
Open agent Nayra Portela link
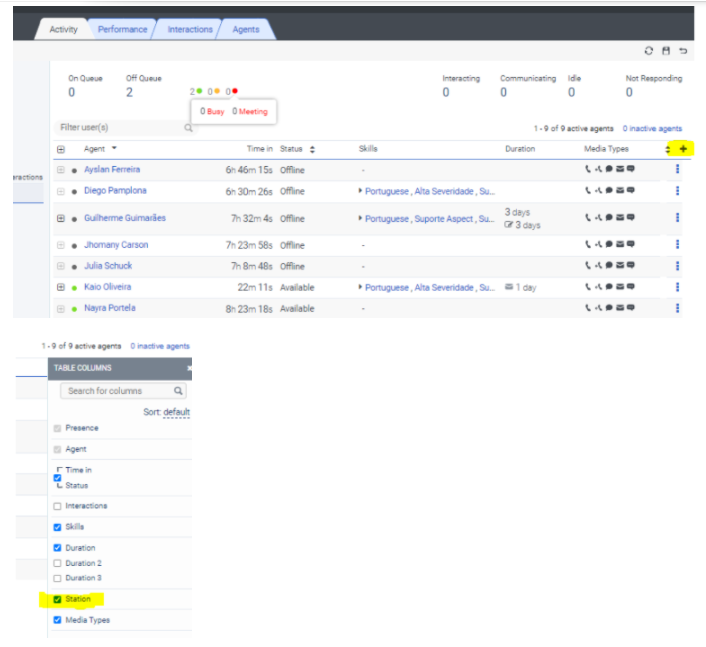[110, 308]
